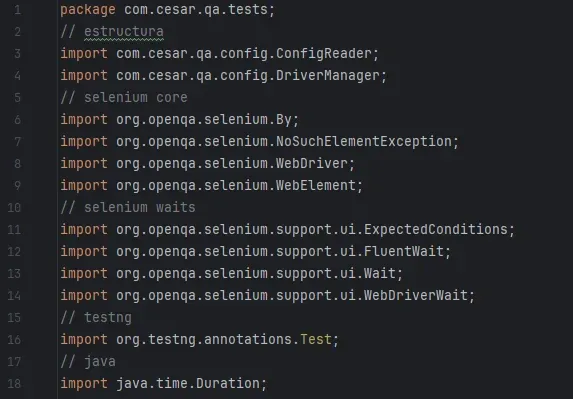Click line number 1 in the gutter
The height and width of the screenshot is (399, 573).
pos(17,10)
